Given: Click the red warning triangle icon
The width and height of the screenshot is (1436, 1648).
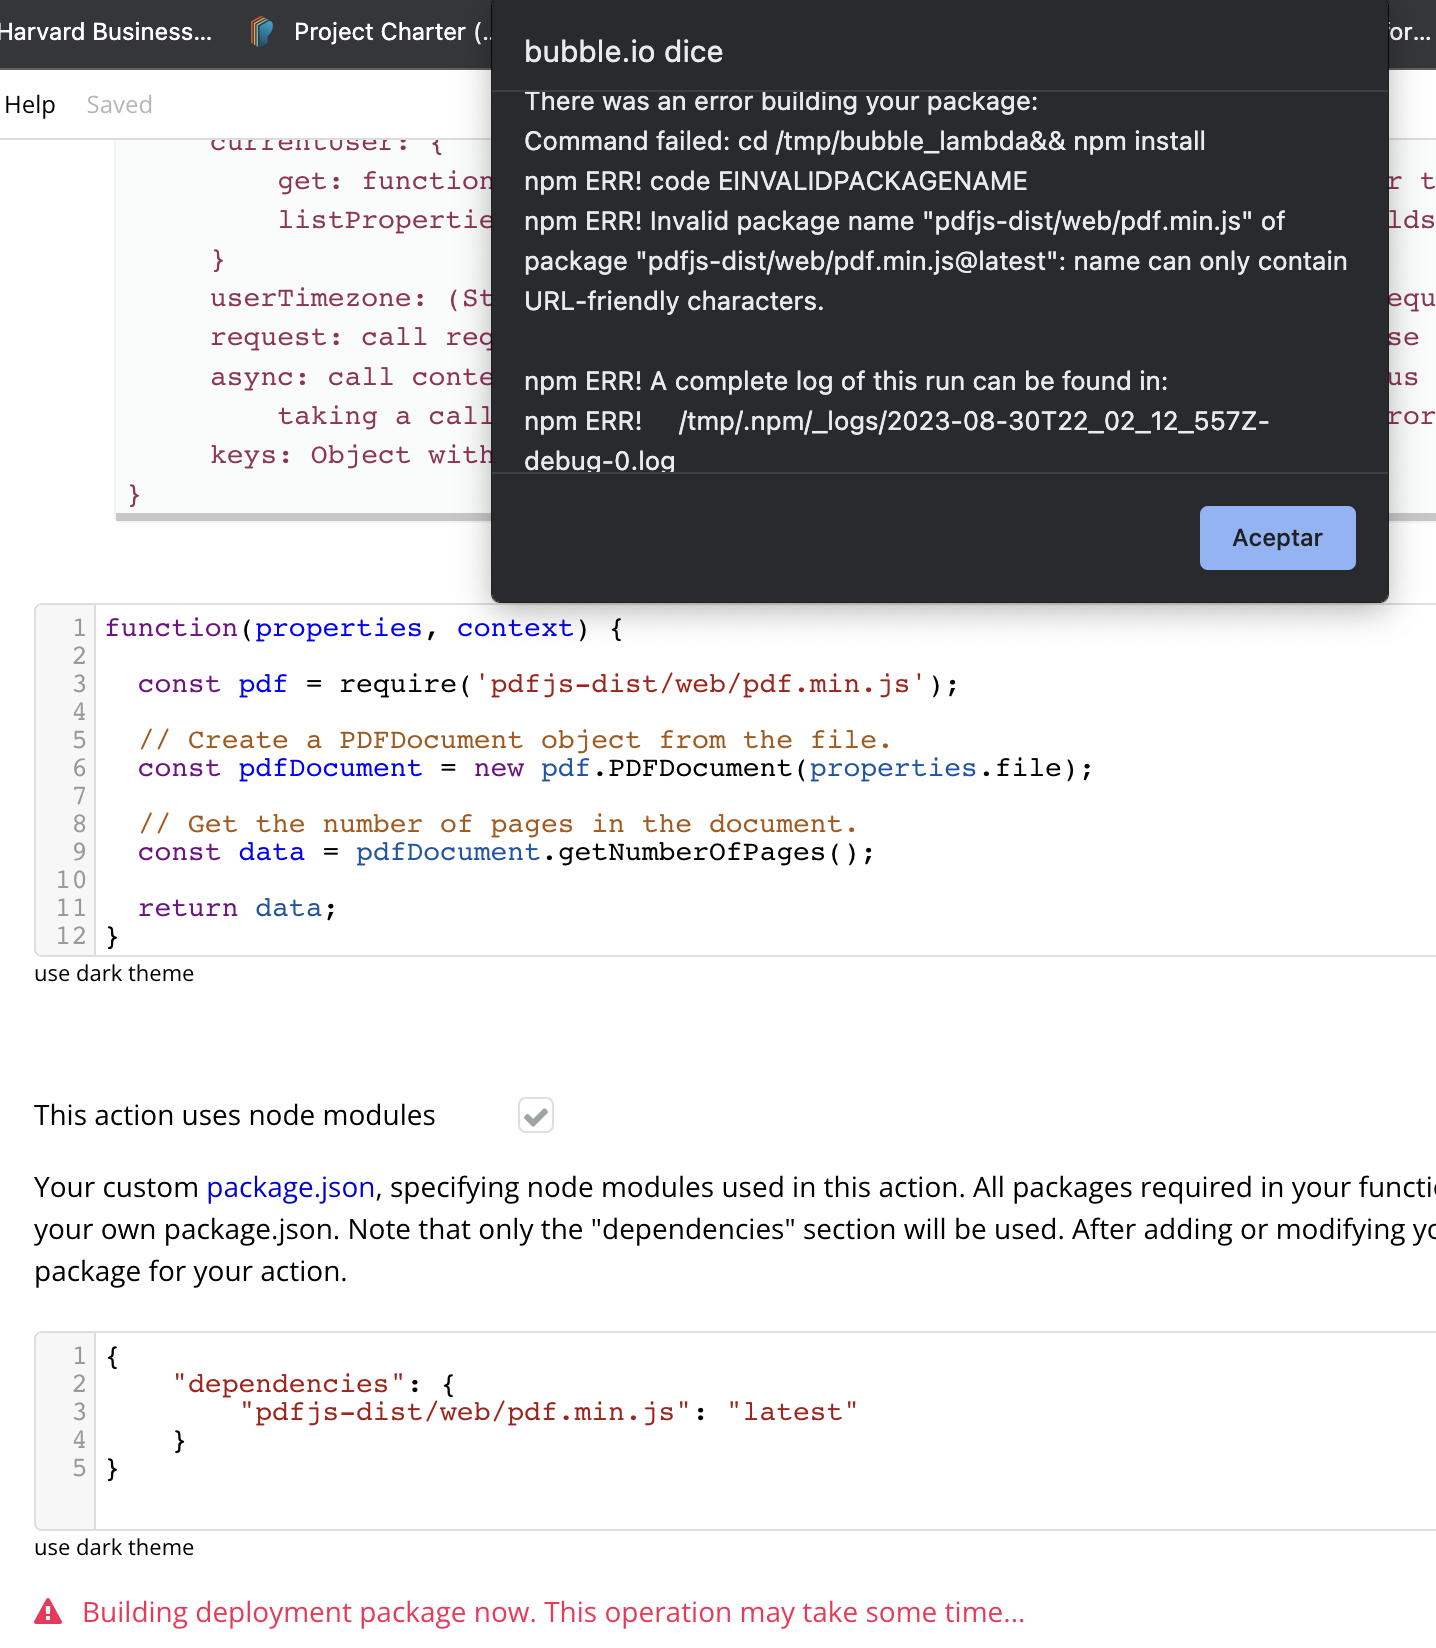Looking at the screenshot, I should [x=48, y=1611].
